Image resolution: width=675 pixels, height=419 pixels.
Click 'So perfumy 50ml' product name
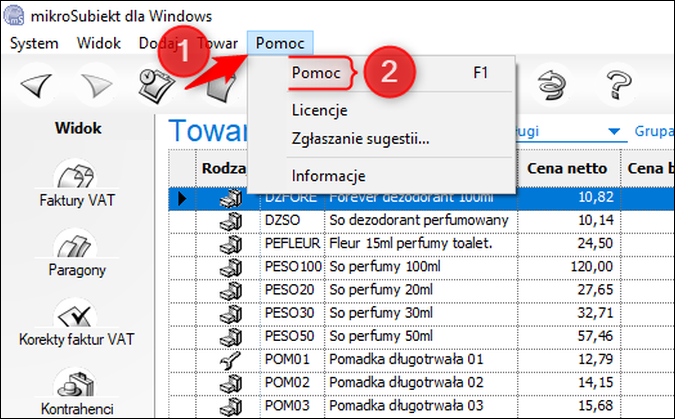pos(381,336)
